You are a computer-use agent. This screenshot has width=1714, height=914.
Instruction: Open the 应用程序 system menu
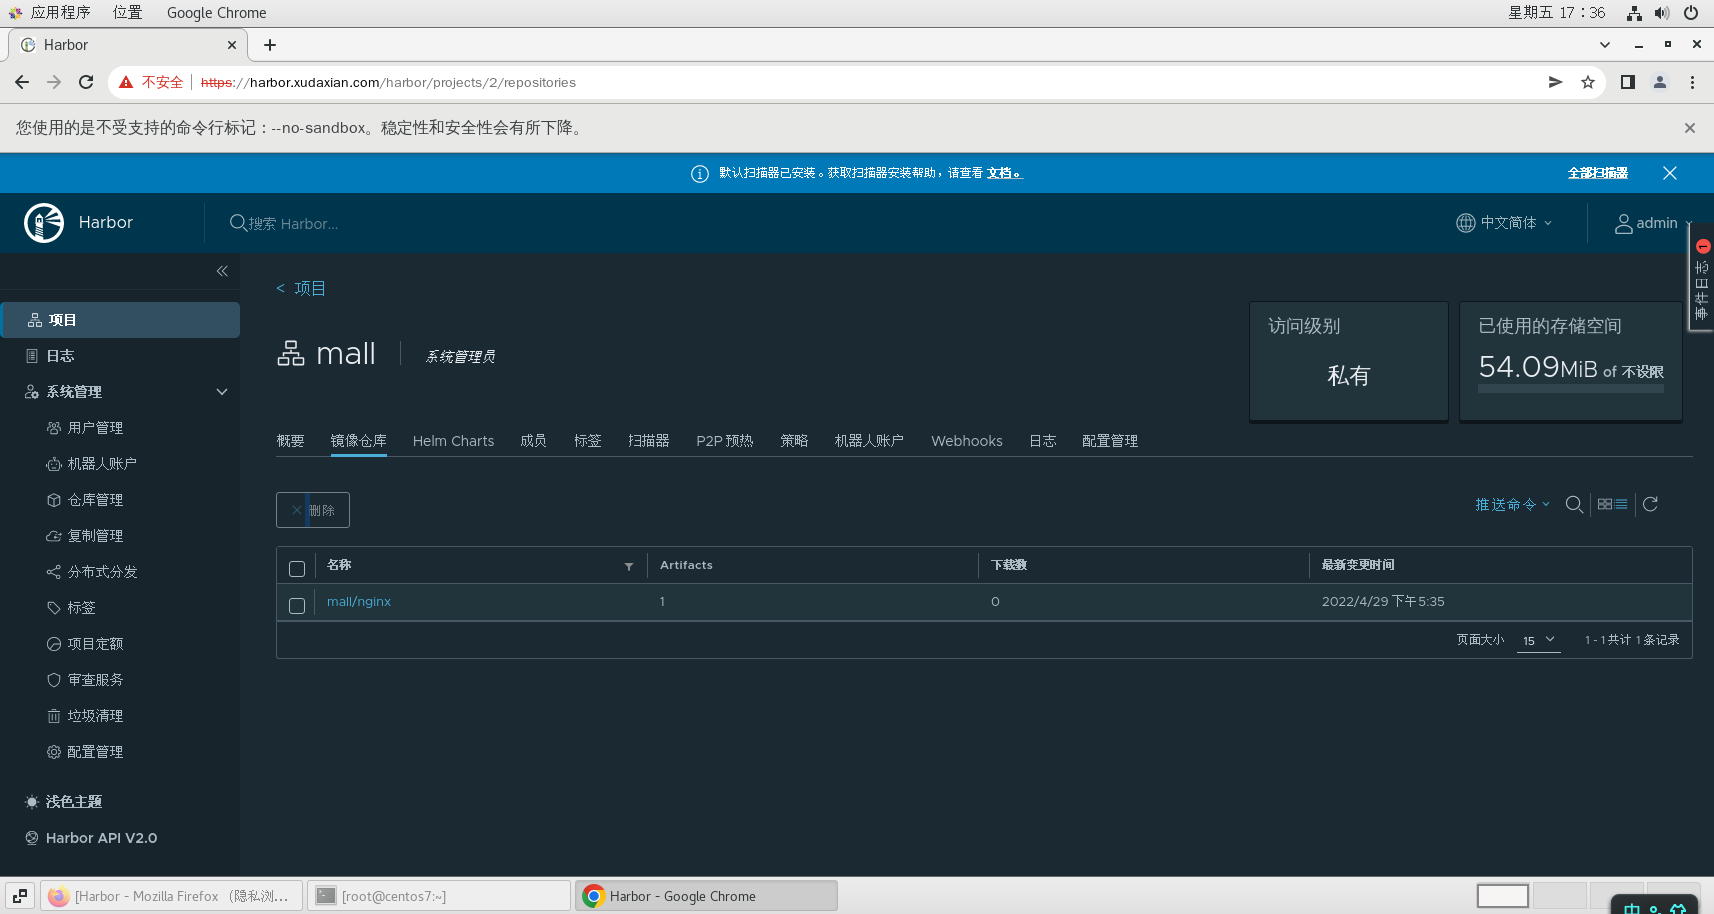coord(61,13)
